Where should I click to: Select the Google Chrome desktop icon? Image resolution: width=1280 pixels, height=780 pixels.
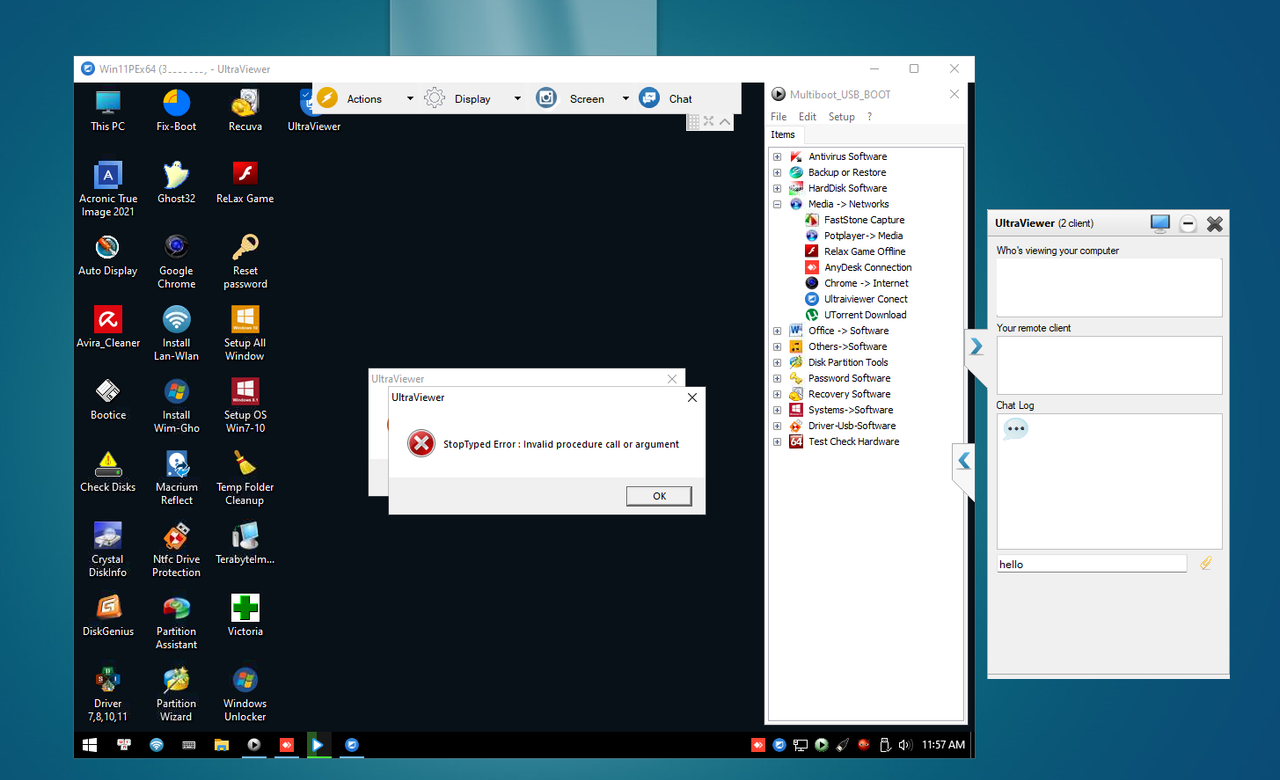tap(176, 262)
